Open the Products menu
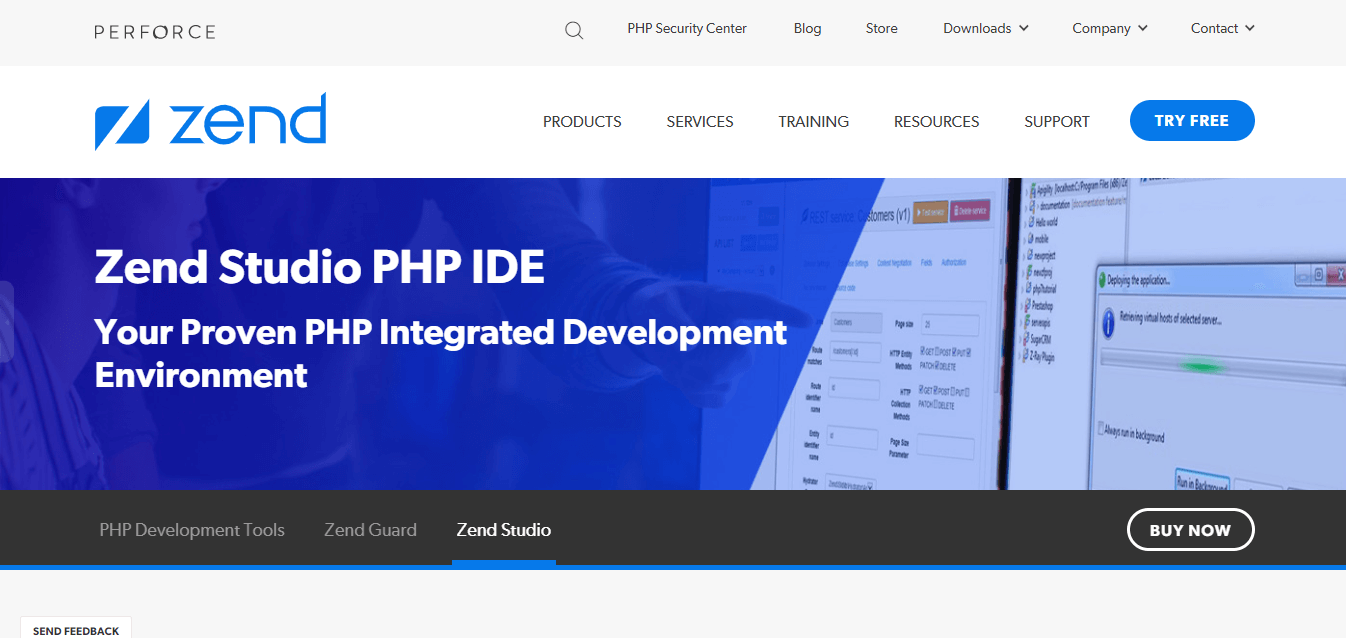 click(x=582, y=122)
